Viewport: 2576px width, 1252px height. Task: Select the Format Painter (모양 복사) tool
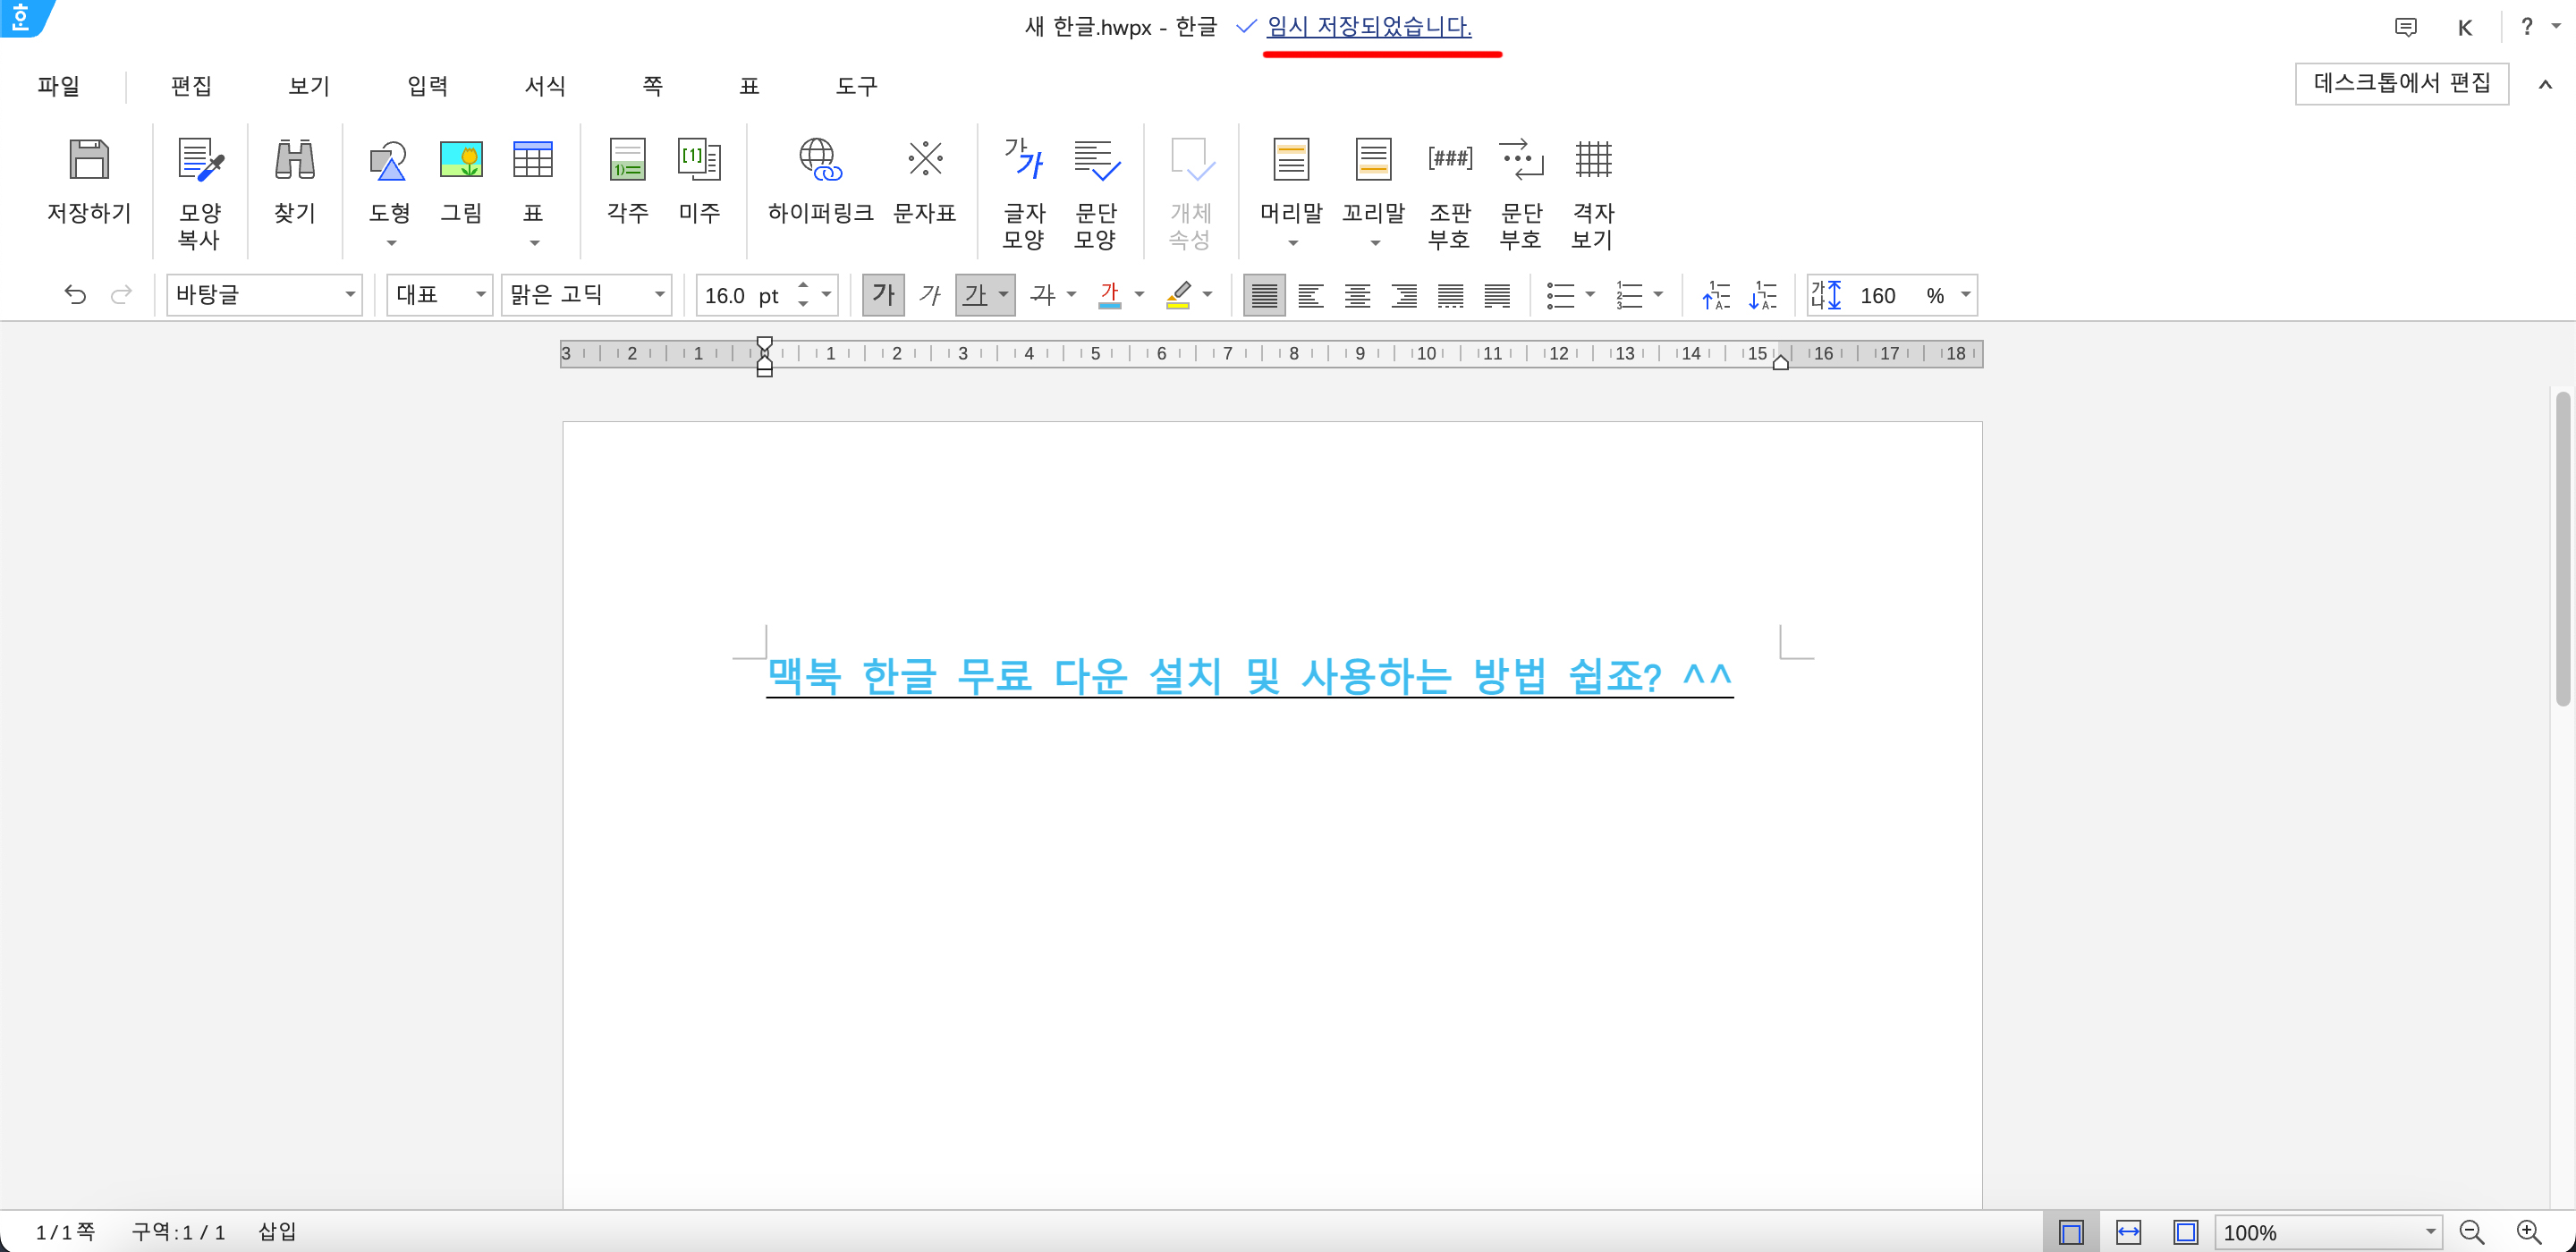coord(200,160)
